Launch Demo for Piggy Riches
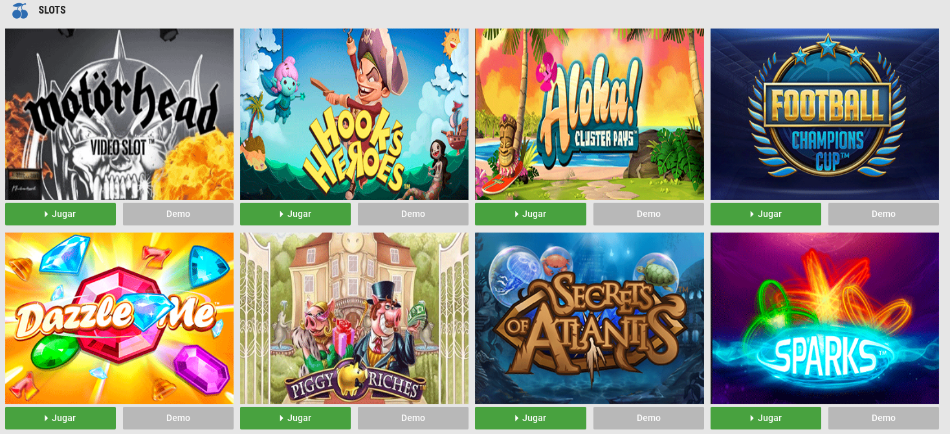 (x=413, y=418)
